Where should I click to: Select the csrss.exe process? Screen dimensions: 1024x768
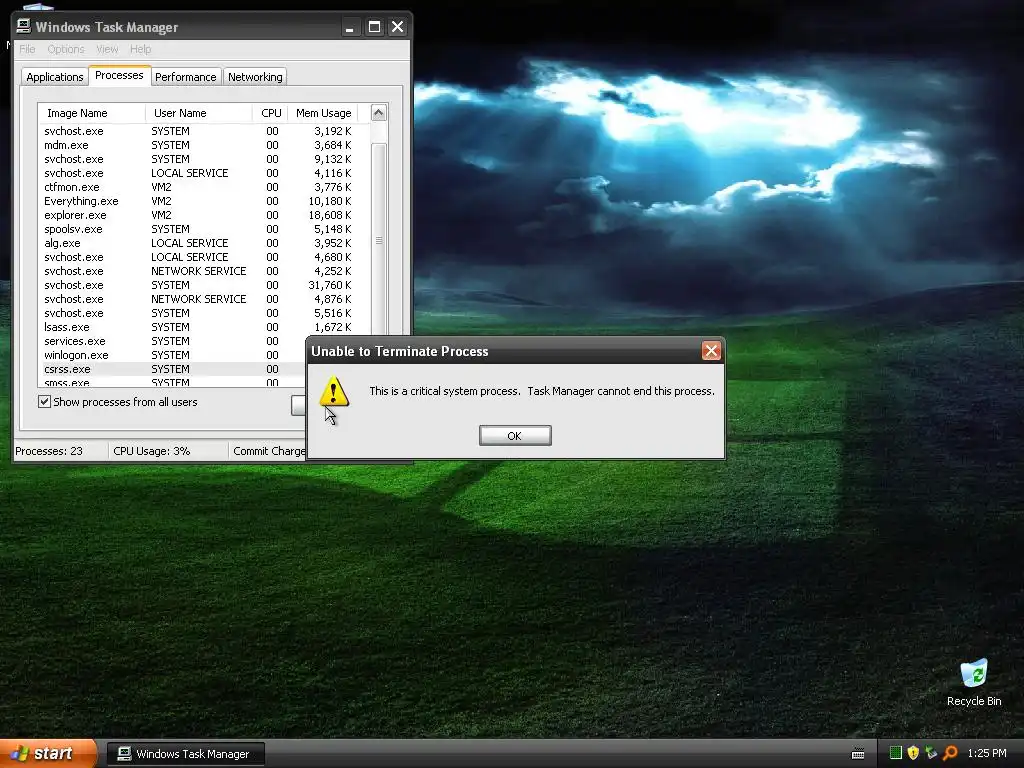pos(173,369)
